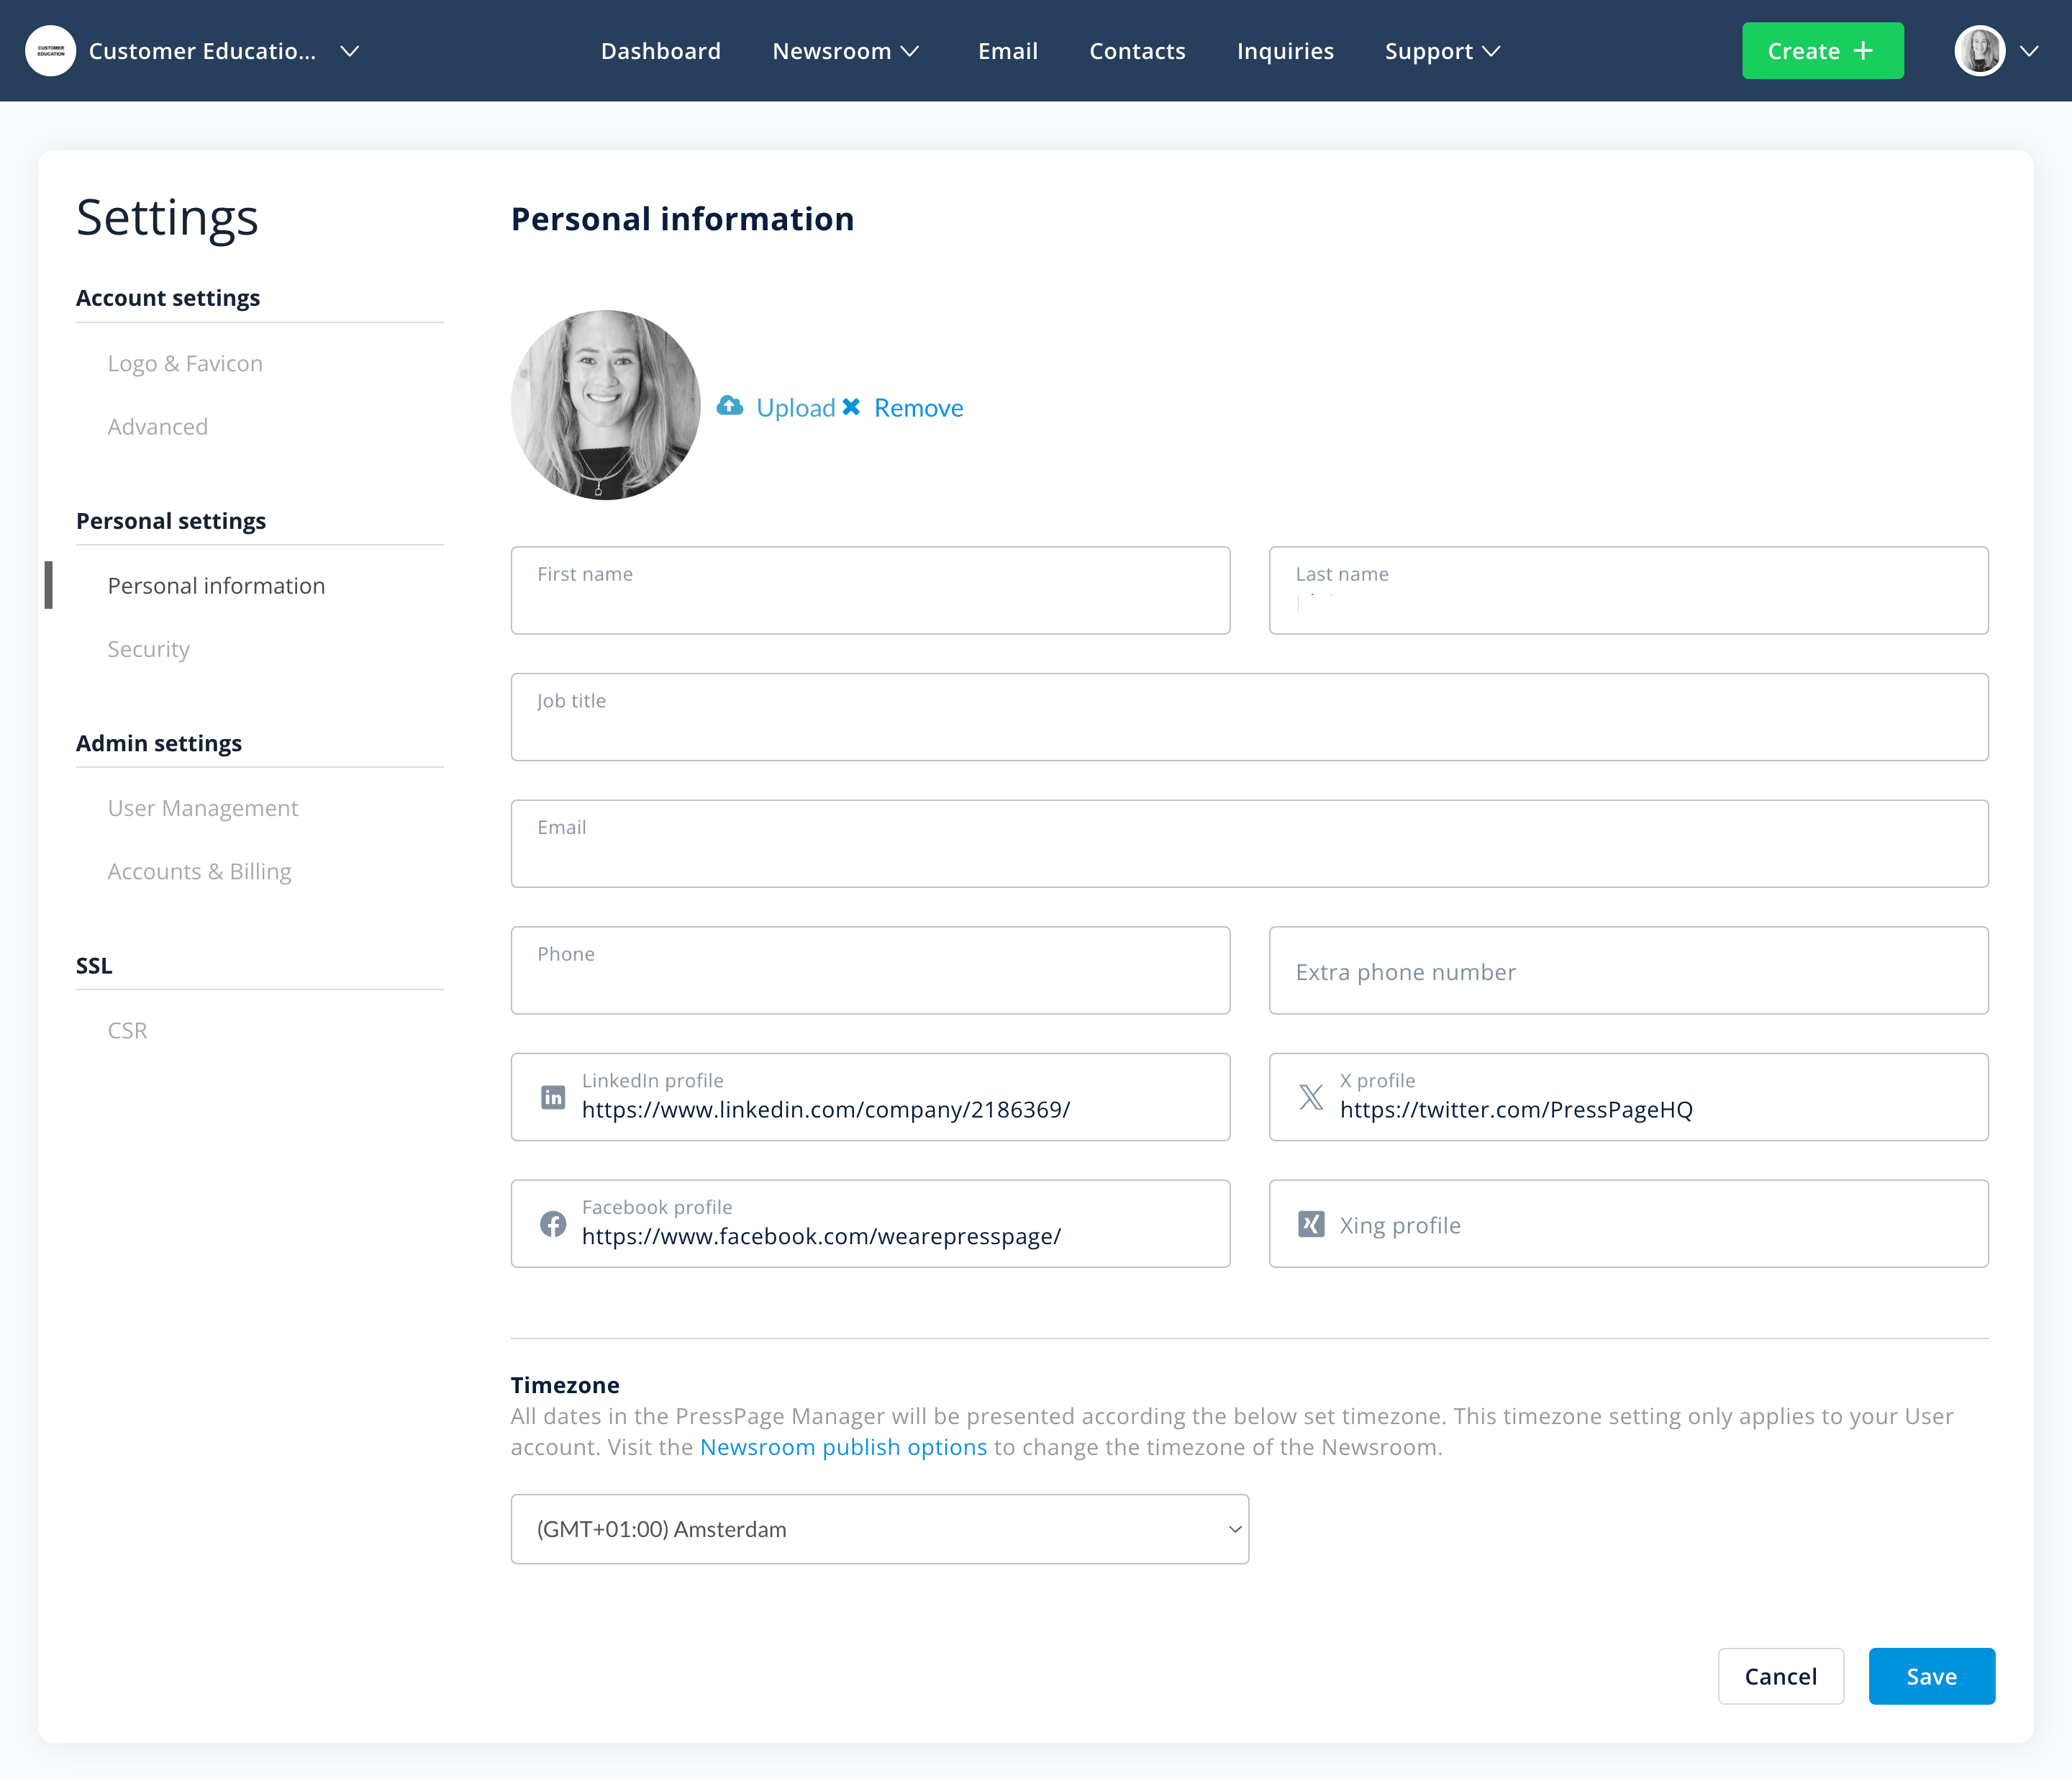2072x1781 pixels.
Task: Click the Facebook icon in profile field
Action: click(x=553, y=1224)
